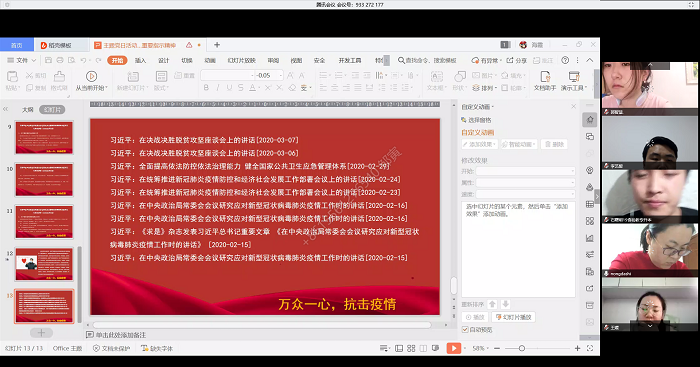Click the Redo arrow icon

[98, 60]
